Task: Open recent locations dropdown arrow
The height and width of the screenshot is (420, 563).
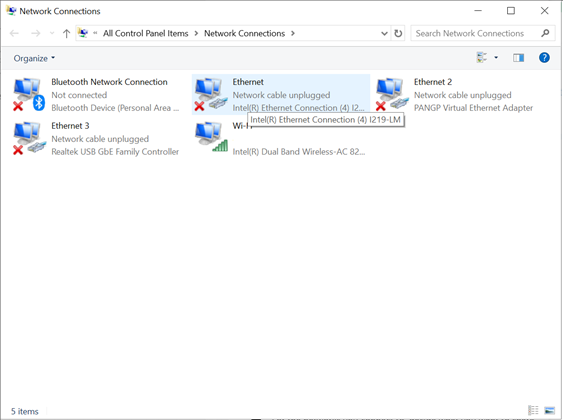Action: (x=52, y=33)
